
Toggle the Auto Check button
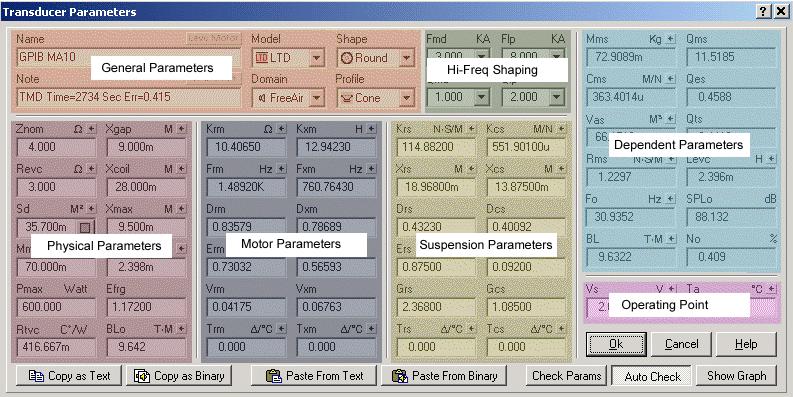click(x=652, y=376)
